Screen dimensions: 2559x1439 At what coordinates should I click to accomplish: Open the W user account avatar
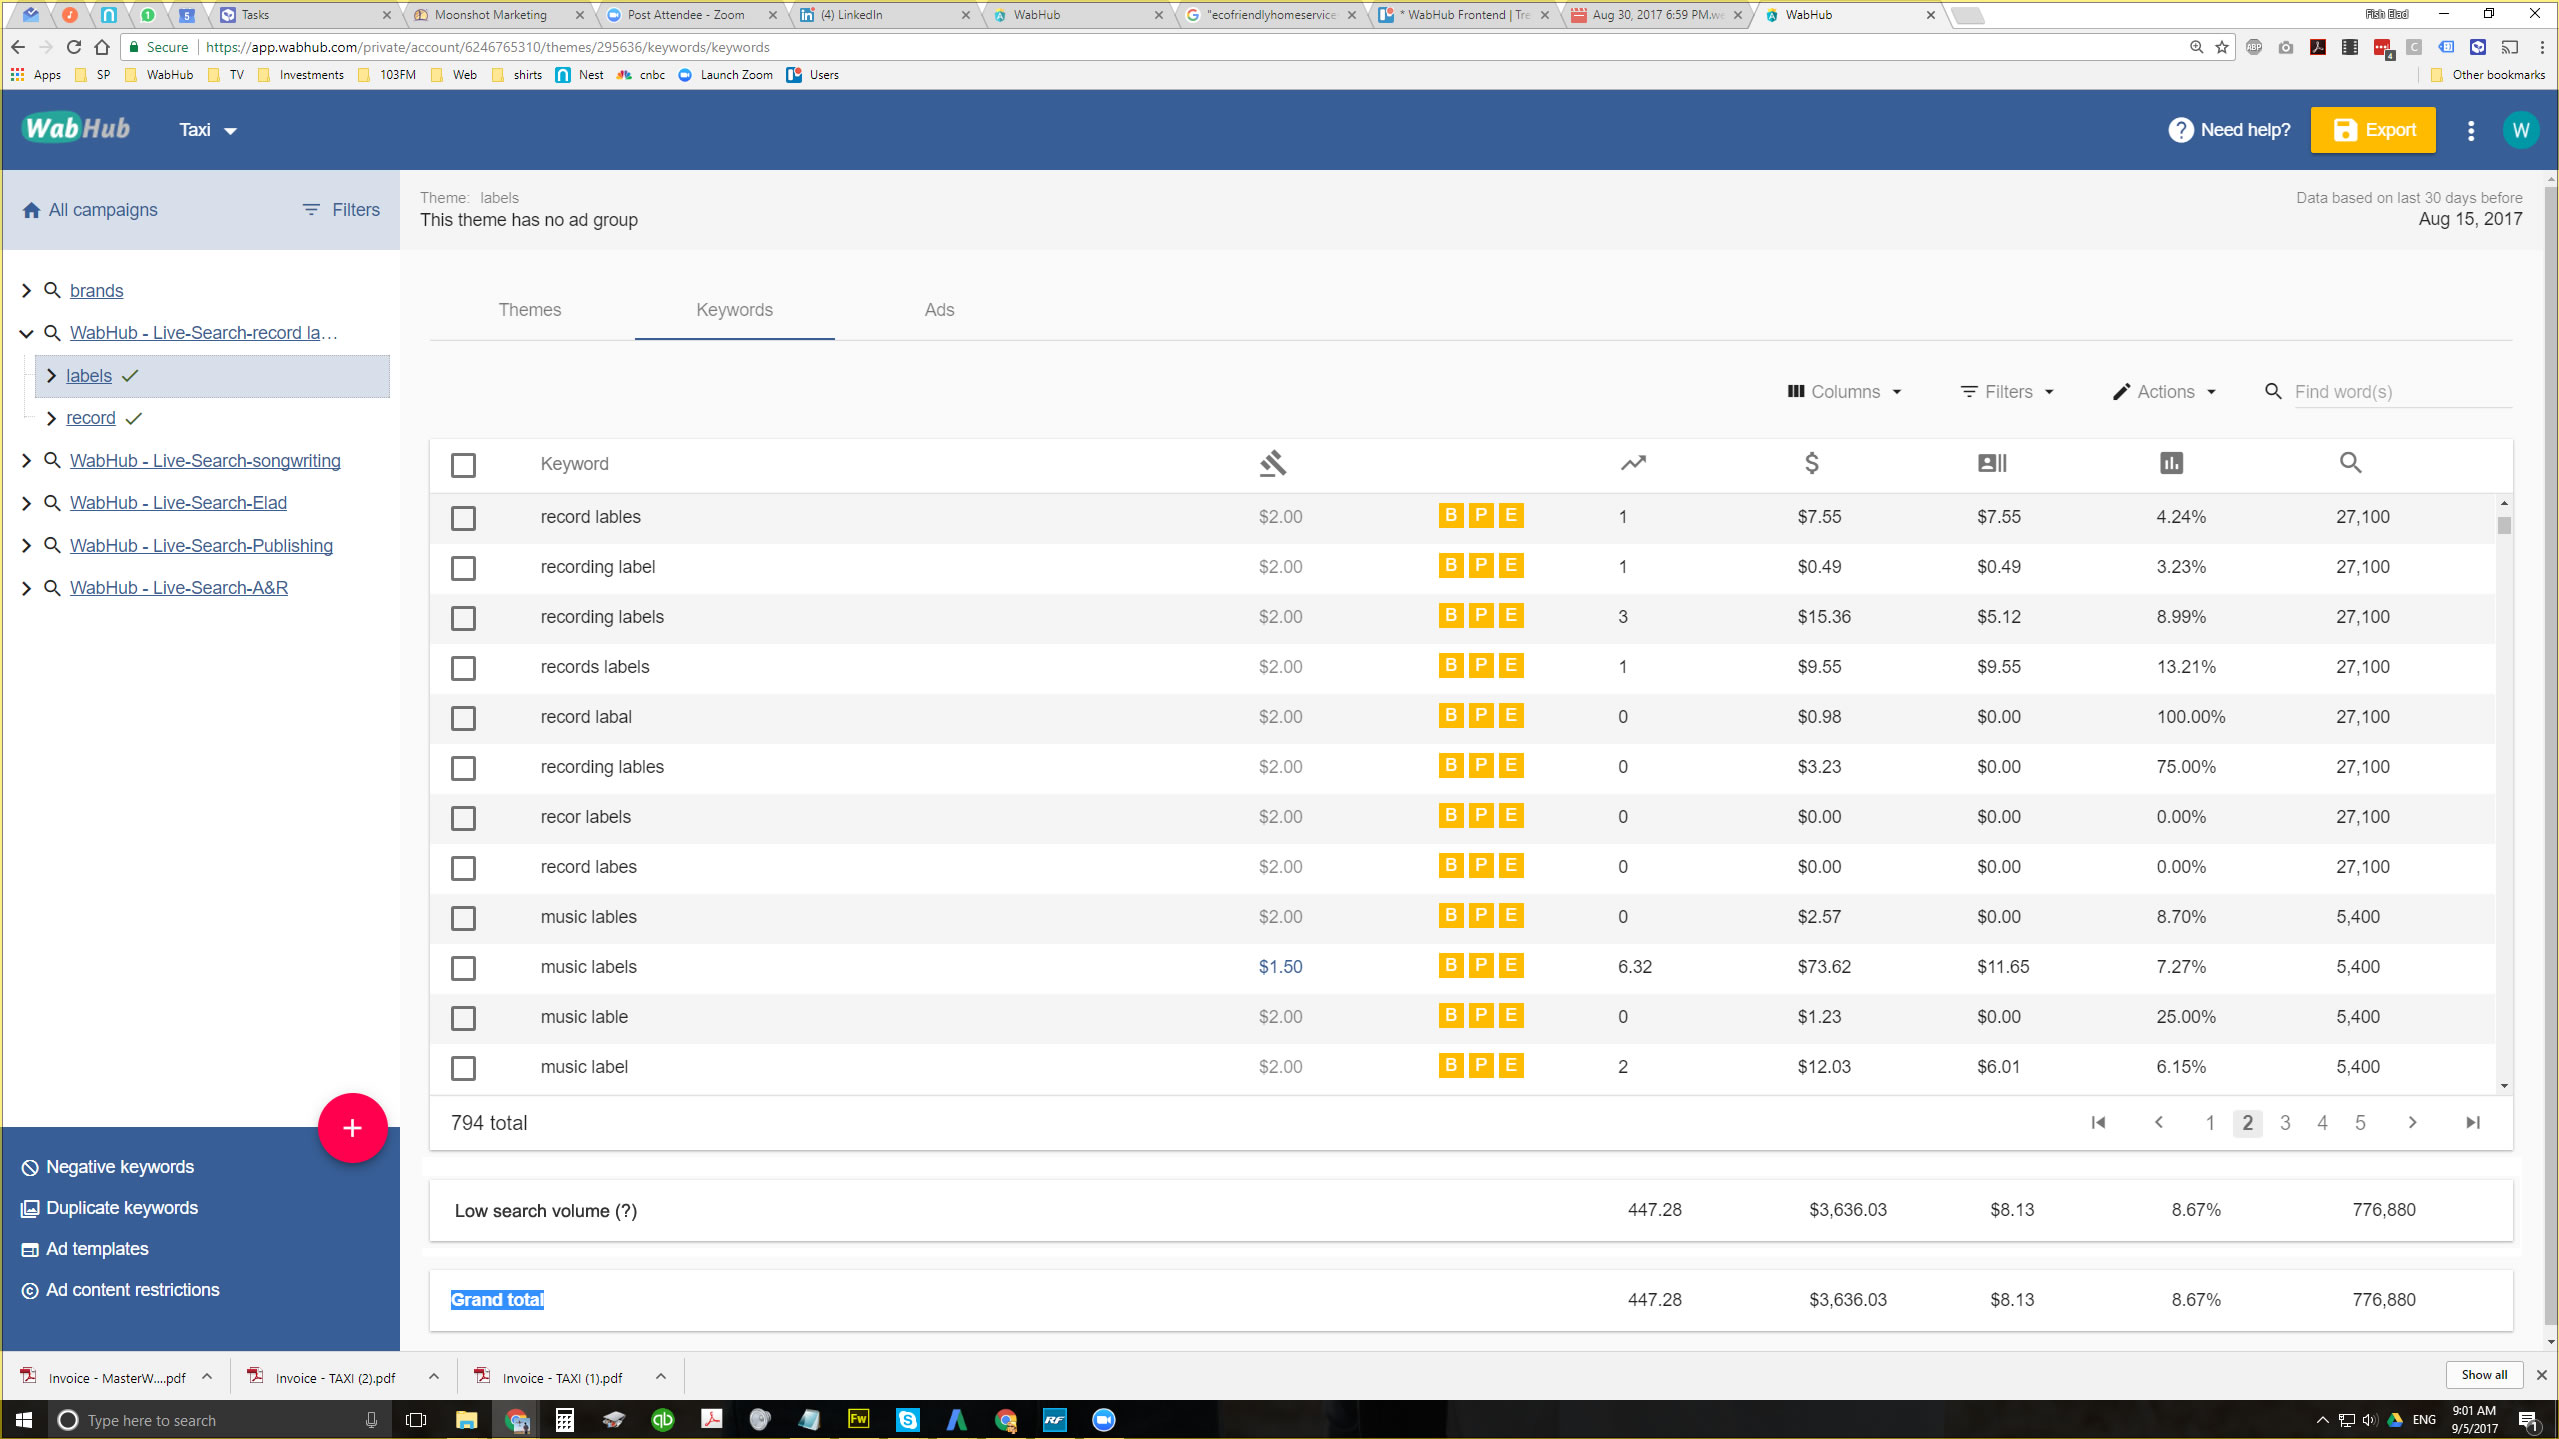[x=2520, y=130]
